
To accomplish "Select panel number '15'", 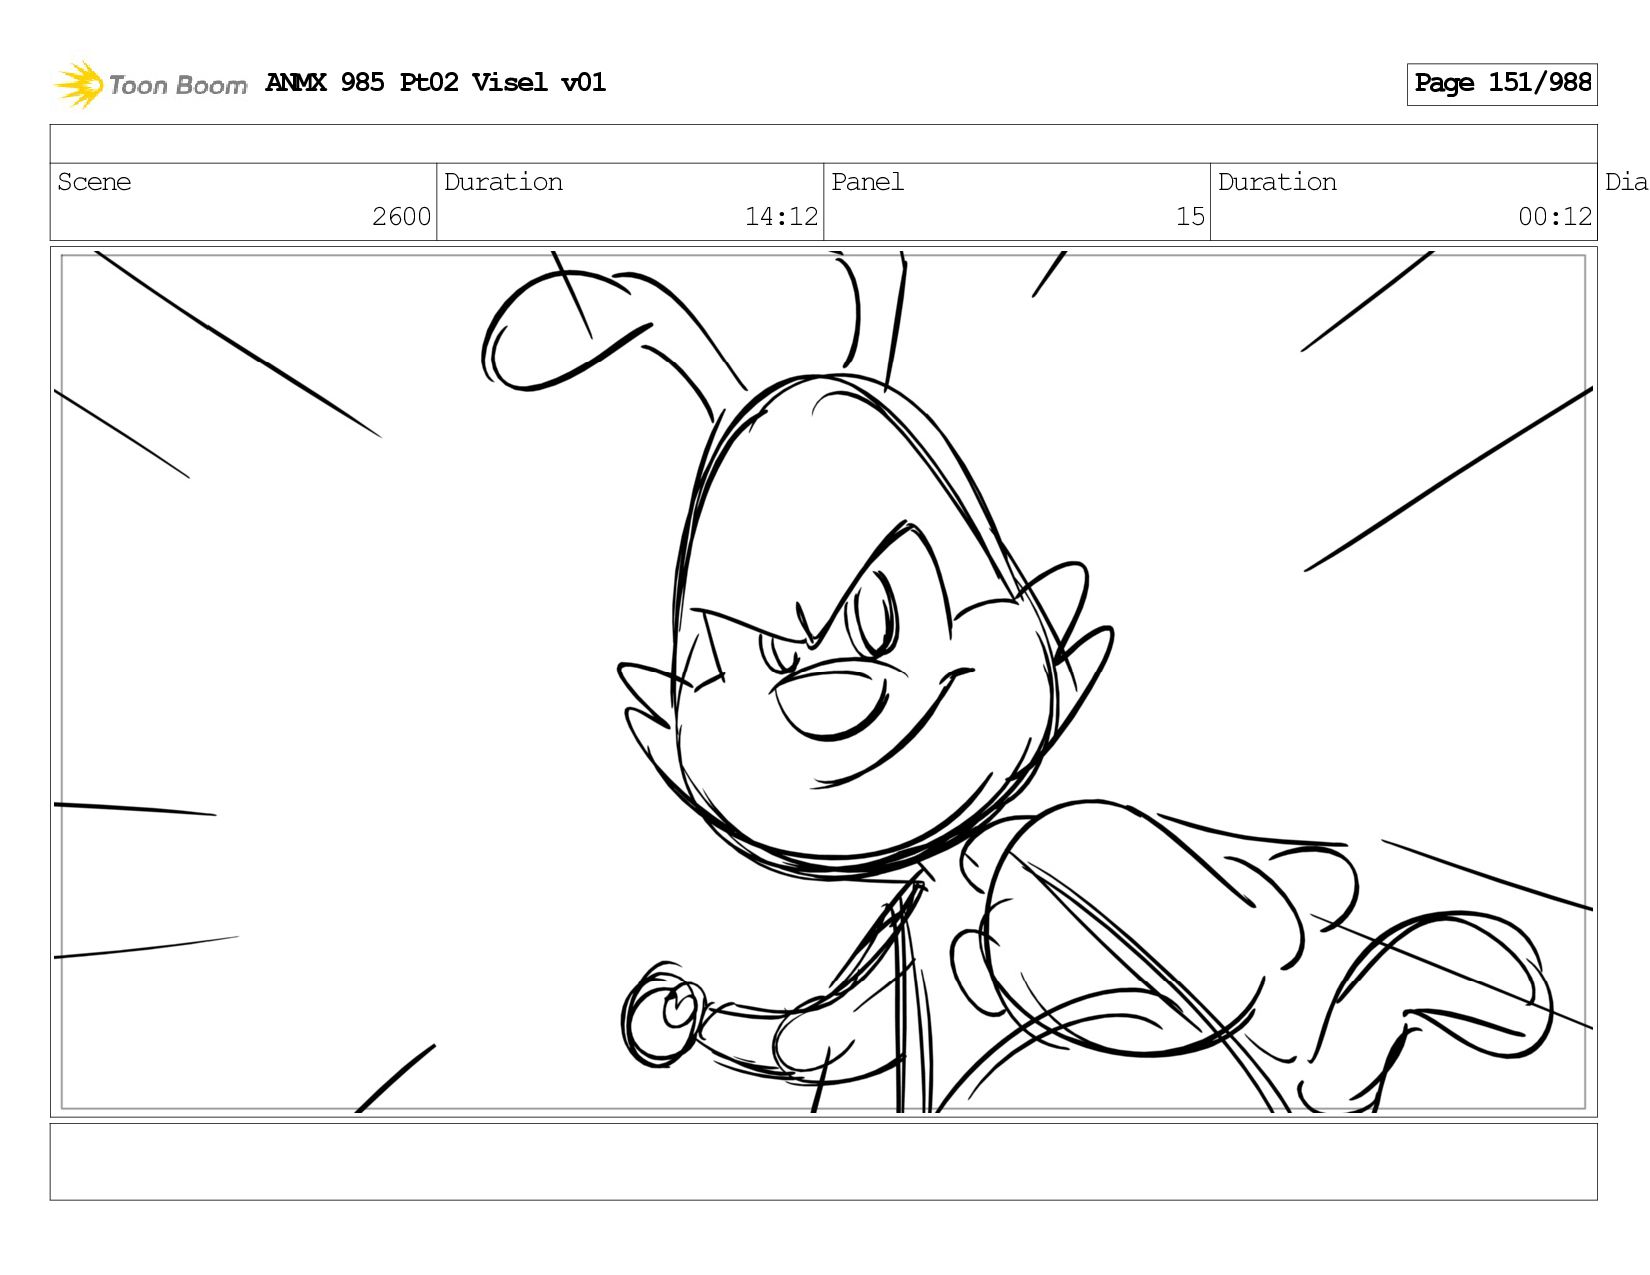I will [x=1190, y=217].
